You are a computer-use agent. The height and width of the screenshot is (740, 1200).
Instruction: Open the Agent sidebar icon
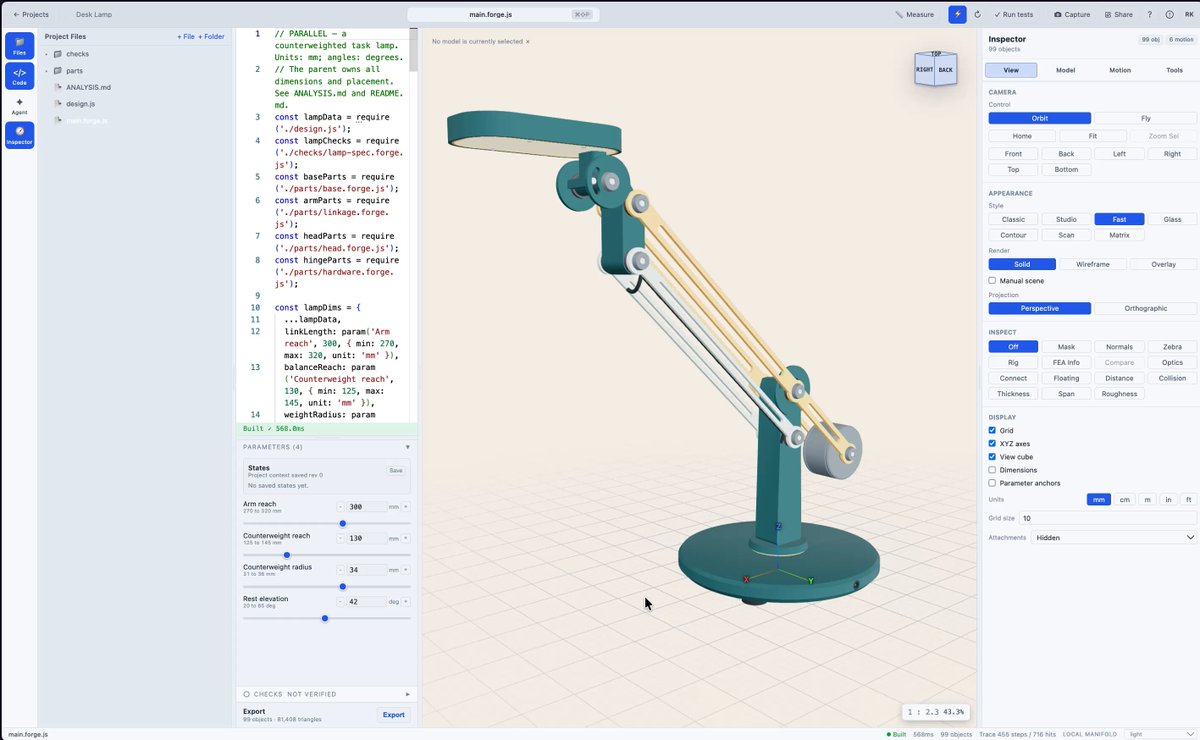click(19, 105)
